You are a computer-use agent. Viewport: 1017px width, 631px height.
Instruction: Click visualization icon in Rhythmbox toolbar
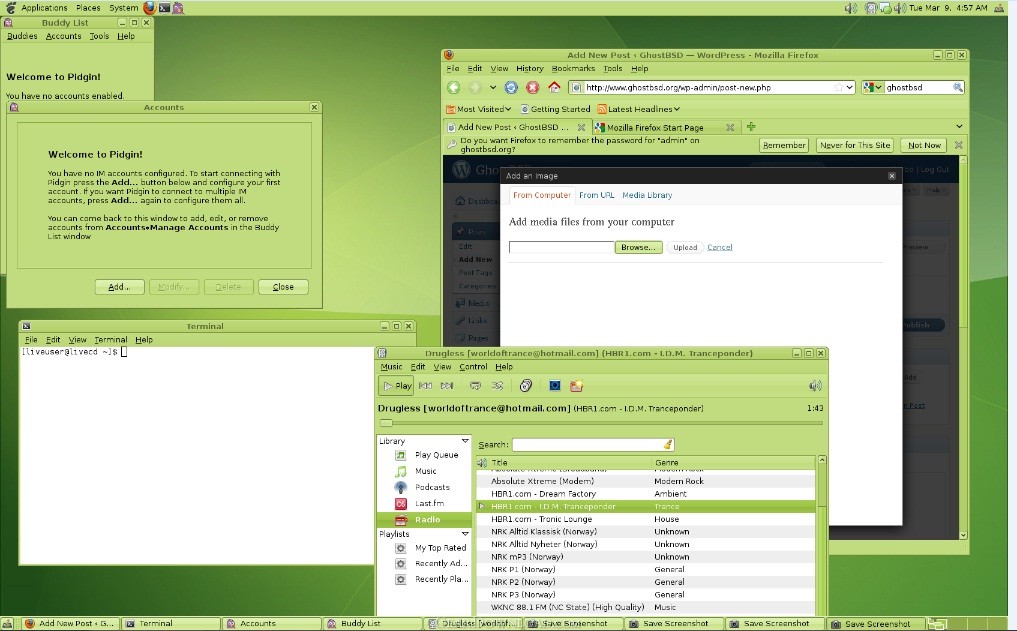[555, 386]
